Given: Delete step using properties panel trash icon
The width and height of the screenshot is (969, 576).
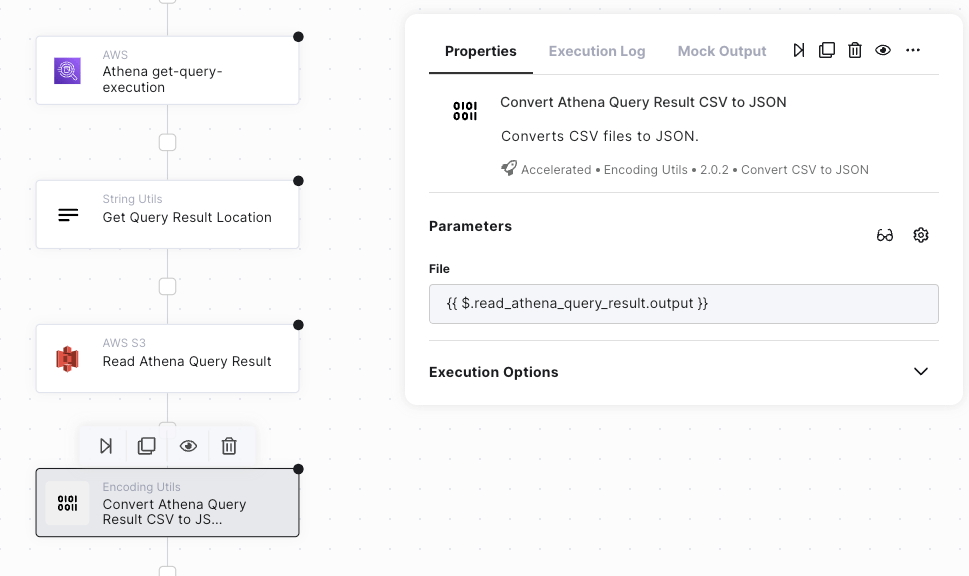Looking at the screenshot, I should [855, 51].
